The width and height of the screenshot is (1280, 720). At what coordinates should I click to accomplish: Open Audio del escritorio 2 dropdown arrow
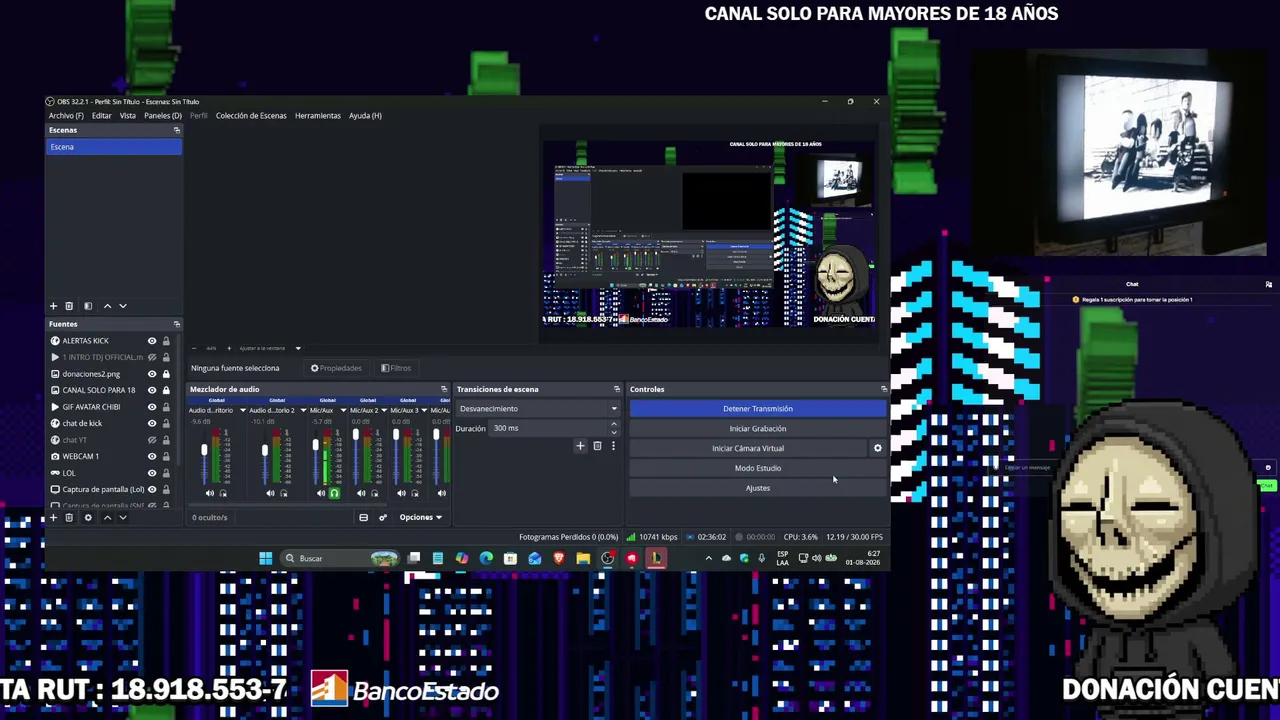(302, 410)
